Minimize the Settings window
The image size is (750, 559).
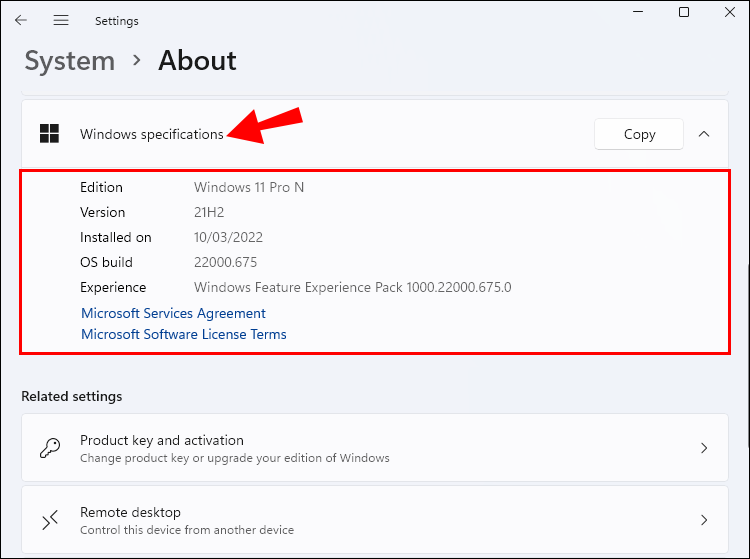tap(638, 13)
